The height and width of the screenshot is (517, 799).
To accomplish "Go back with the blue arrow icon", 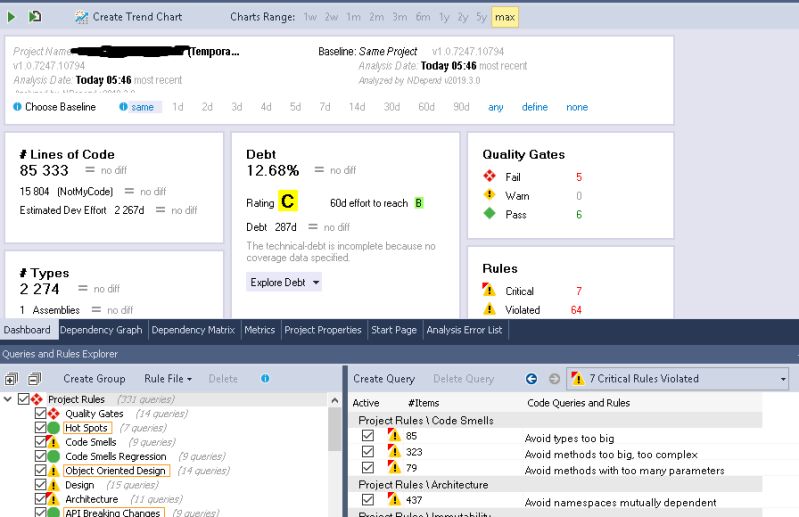I will pos(531,378).
